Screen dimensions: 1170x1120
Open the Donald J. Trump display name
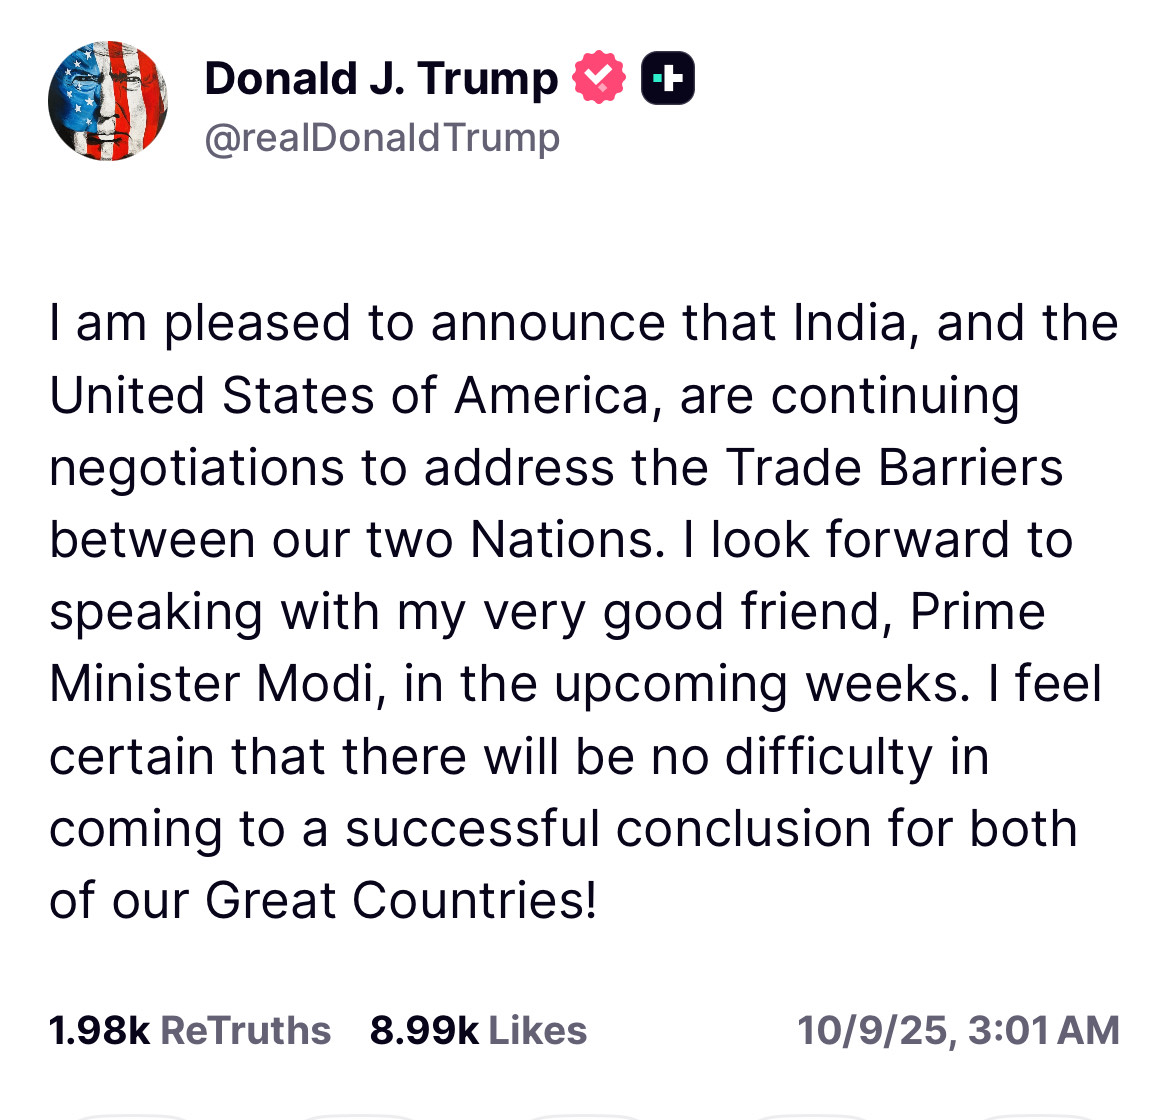point(381,79)
